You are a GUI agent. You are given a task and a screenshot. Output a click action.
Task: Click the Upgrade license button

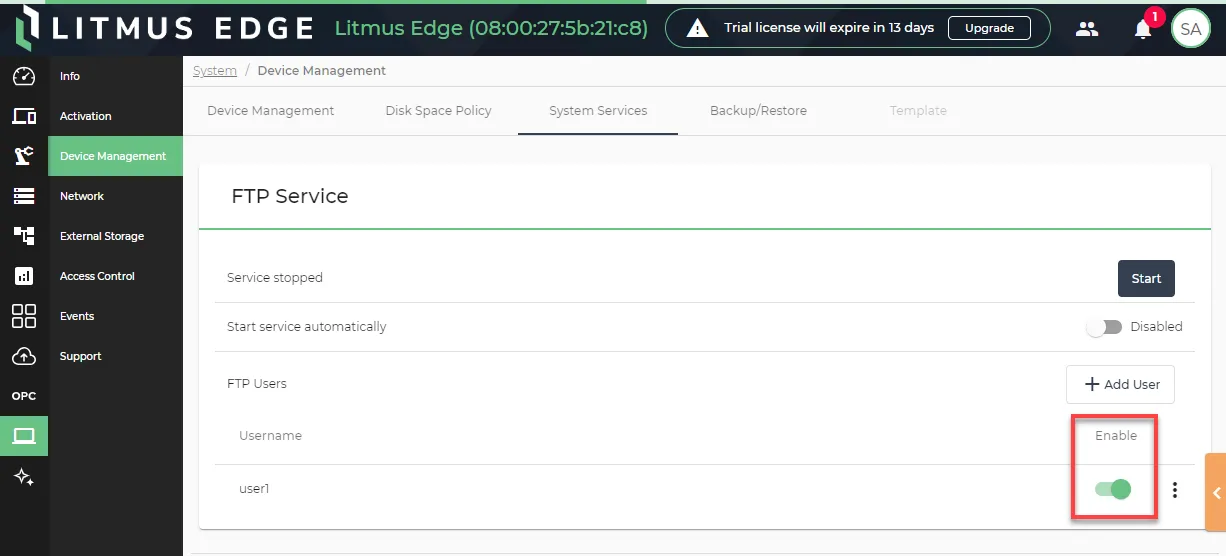coord(989,29)
